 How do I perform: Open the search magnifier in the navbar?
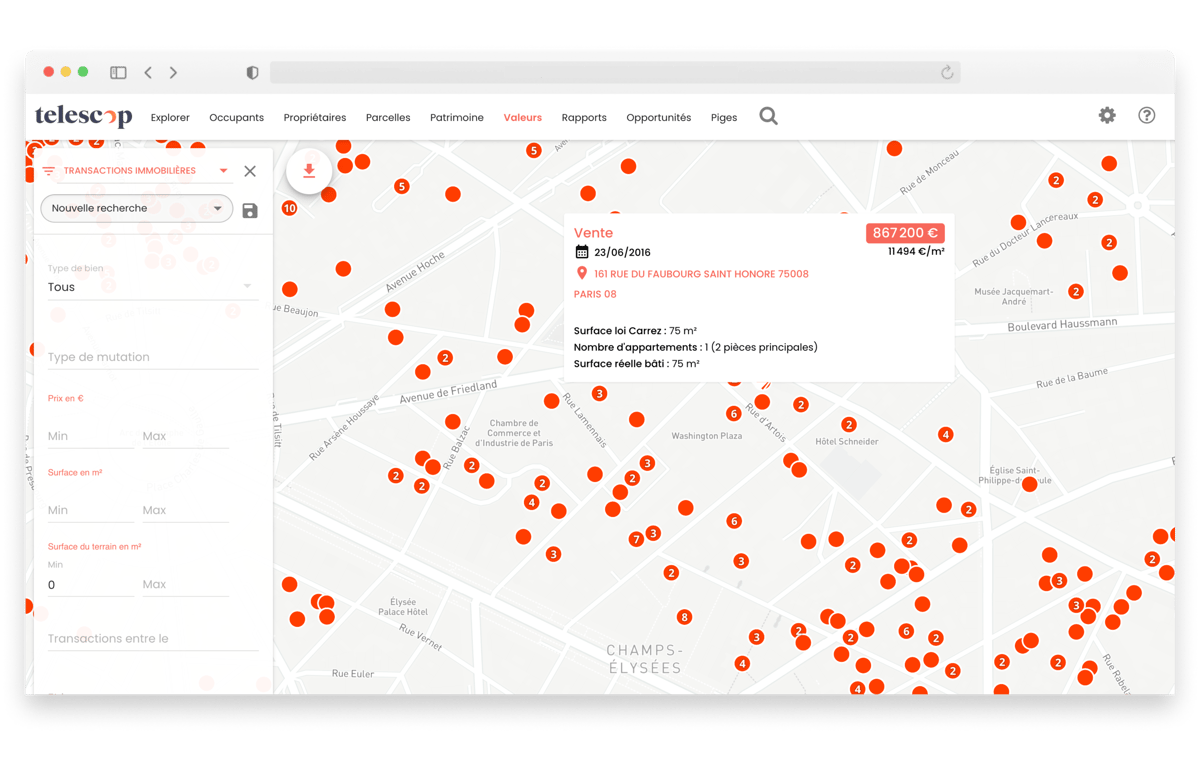click(x=768, y=116)
